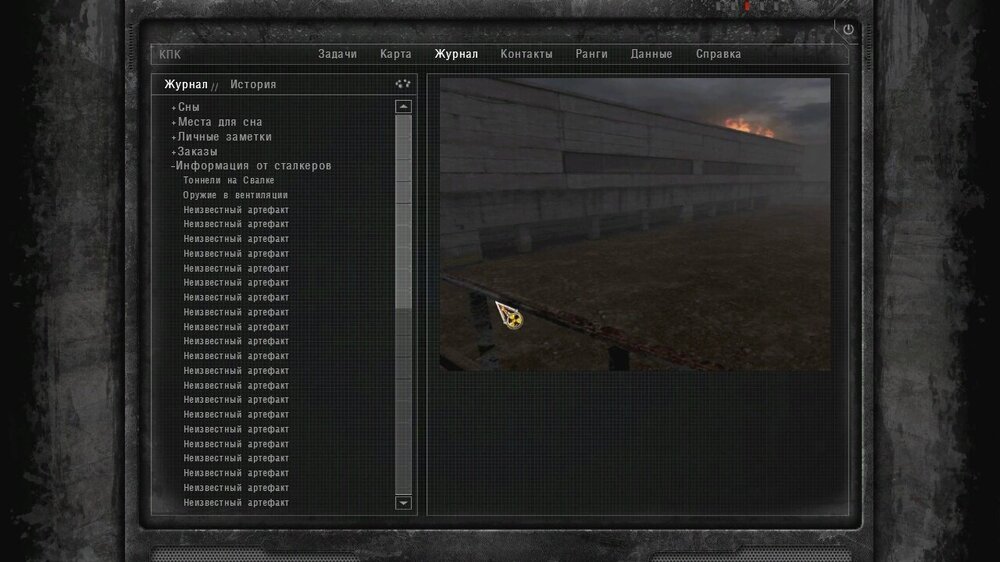Expand the Личные заметки category

(x=221, y=137)
